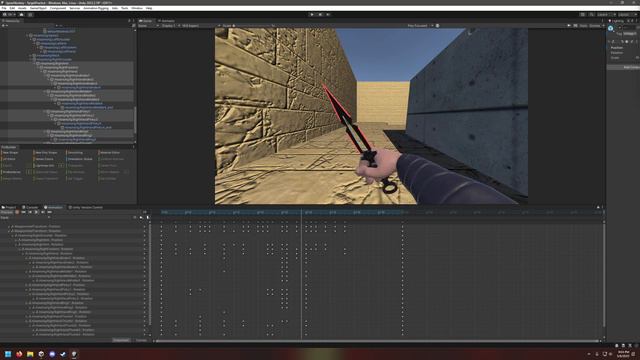The height and width of the screenshot is (360, 640).
Task: Switch to Dopesheet mode
Action: [x=121, y=340]
